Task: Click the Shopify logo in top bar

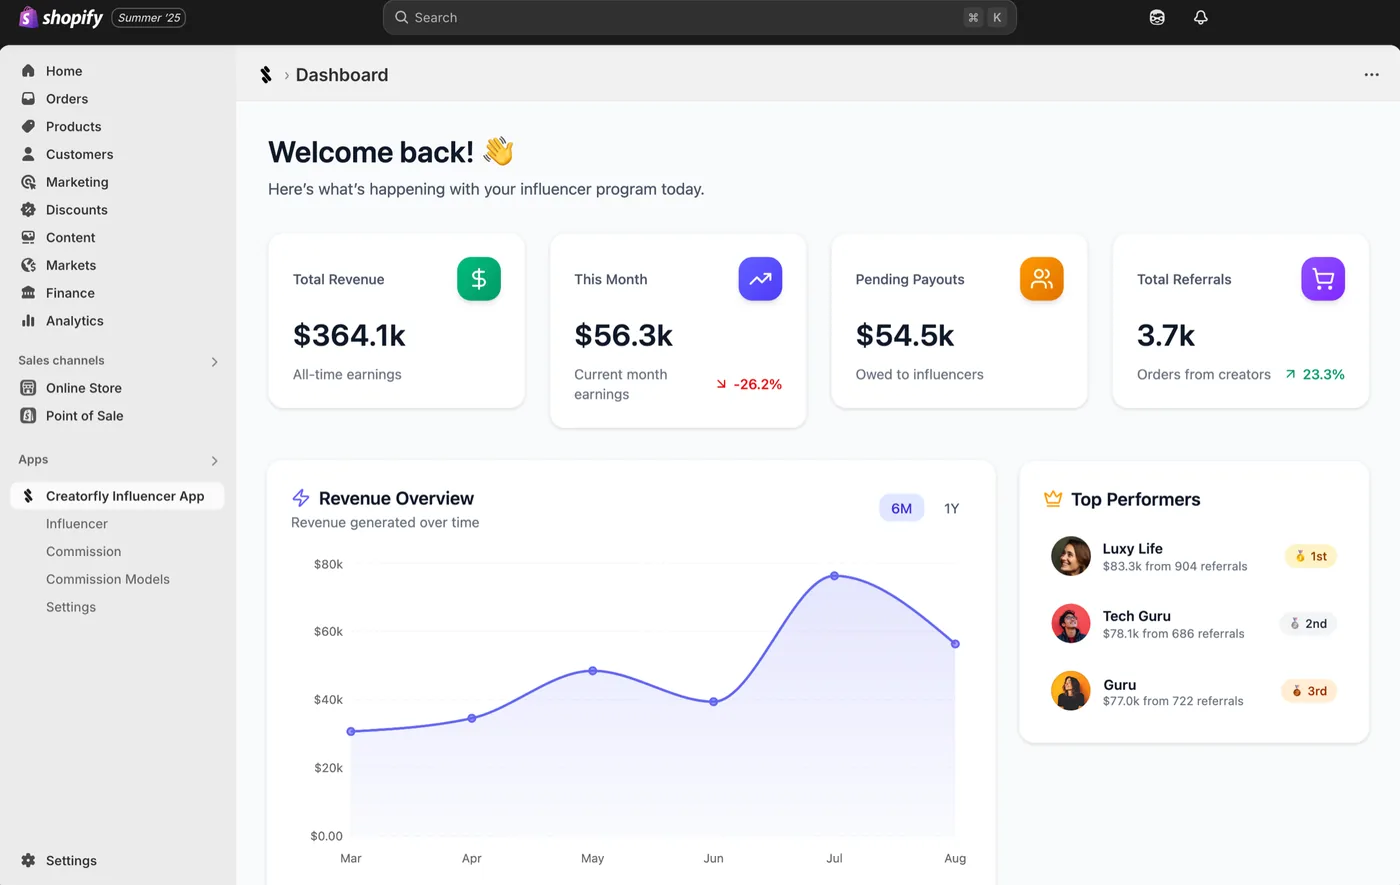Action: [x=61, y=17]
